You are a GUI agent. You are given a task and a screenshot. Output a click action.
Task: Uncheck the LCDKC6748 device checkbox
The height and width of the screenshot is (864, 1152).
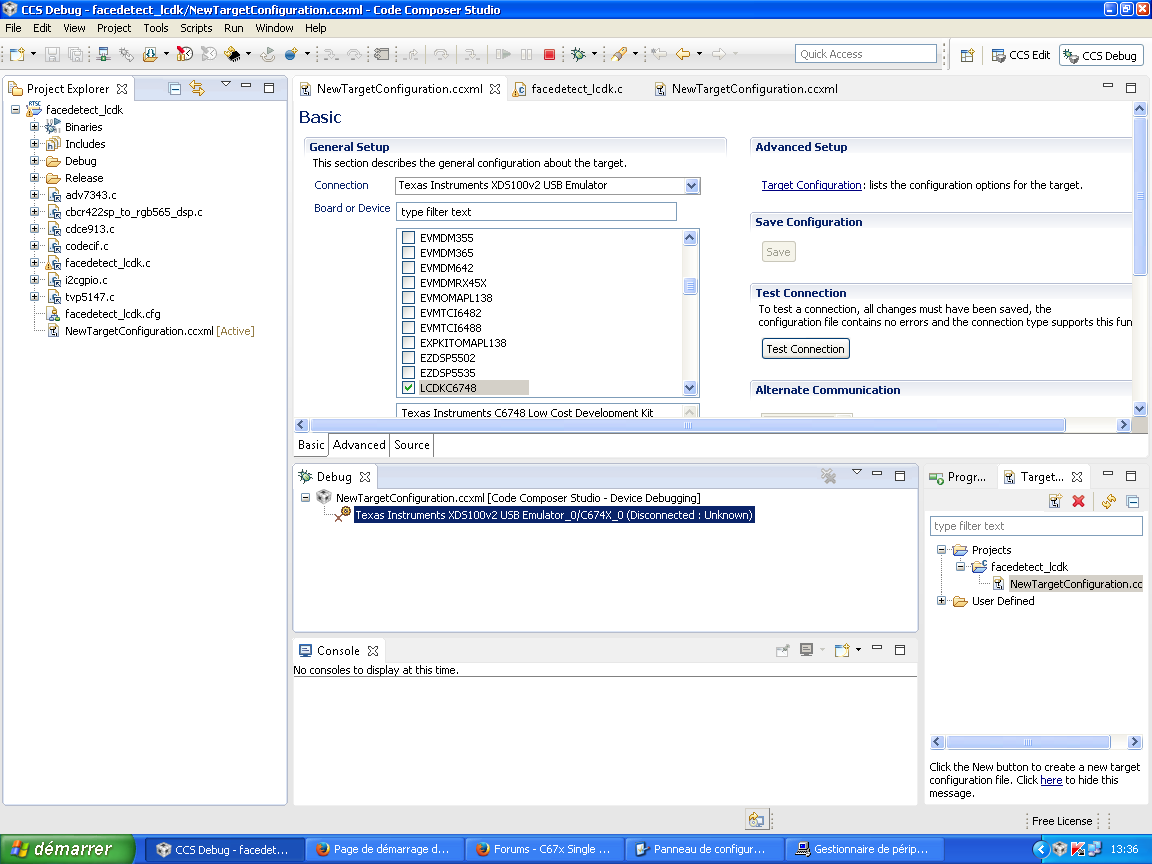(x=408, y=387)
